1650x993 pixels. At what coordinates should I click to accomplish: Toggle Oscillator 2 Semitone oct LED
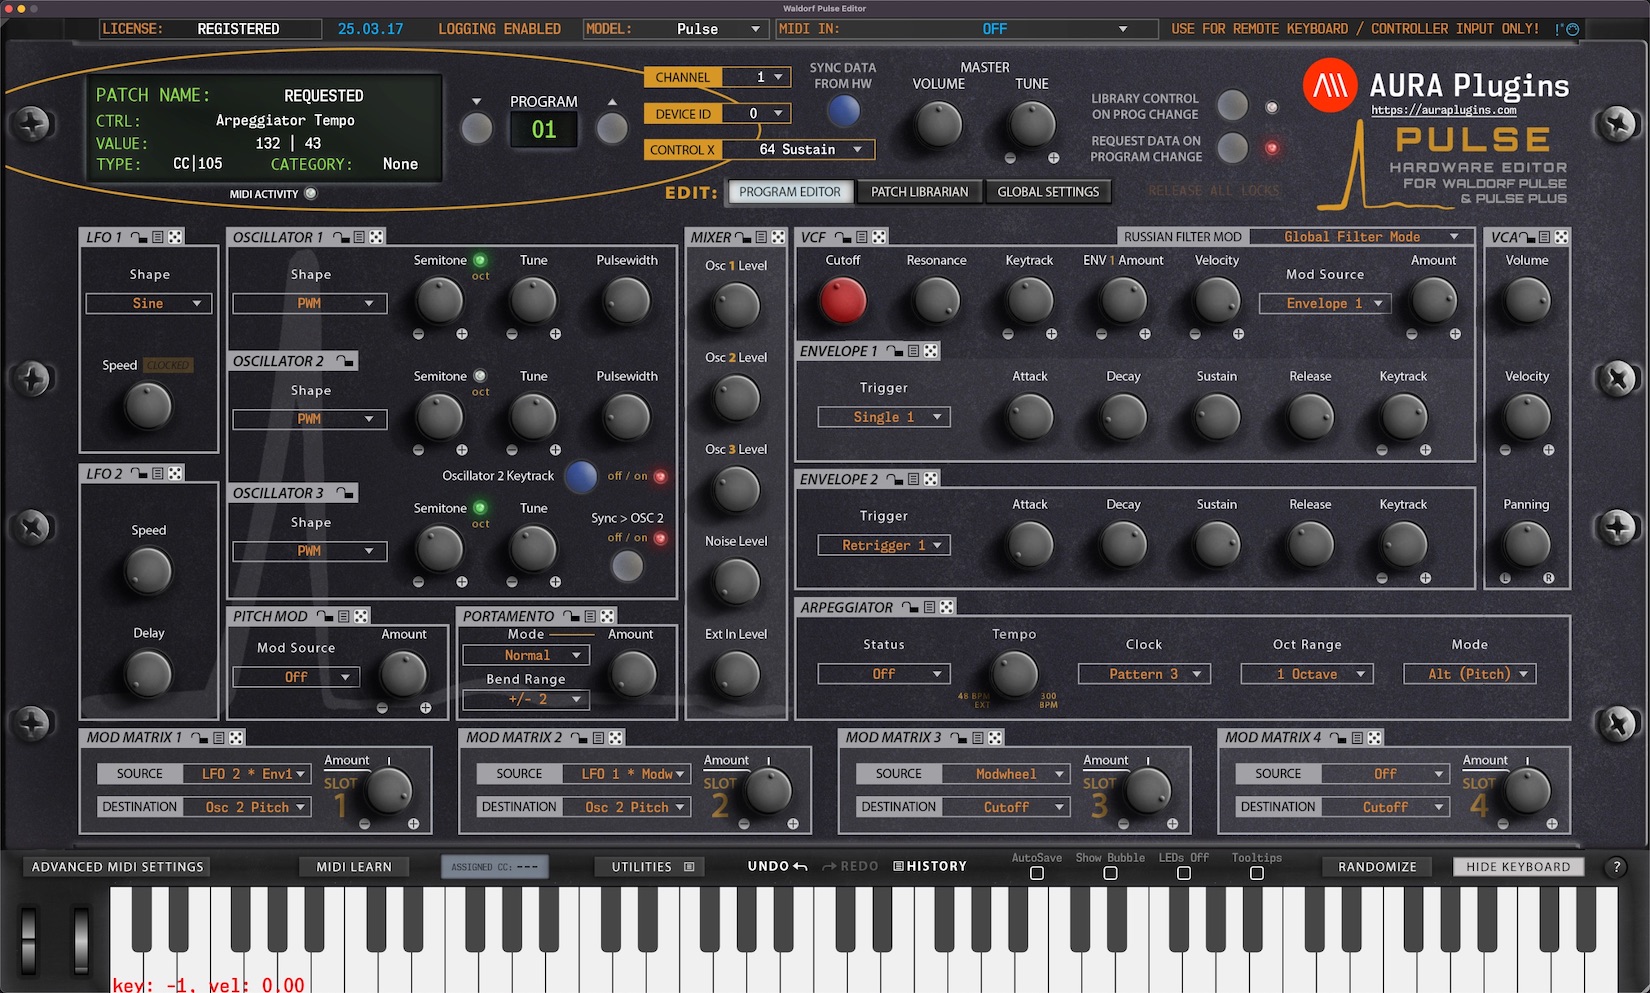480,376
